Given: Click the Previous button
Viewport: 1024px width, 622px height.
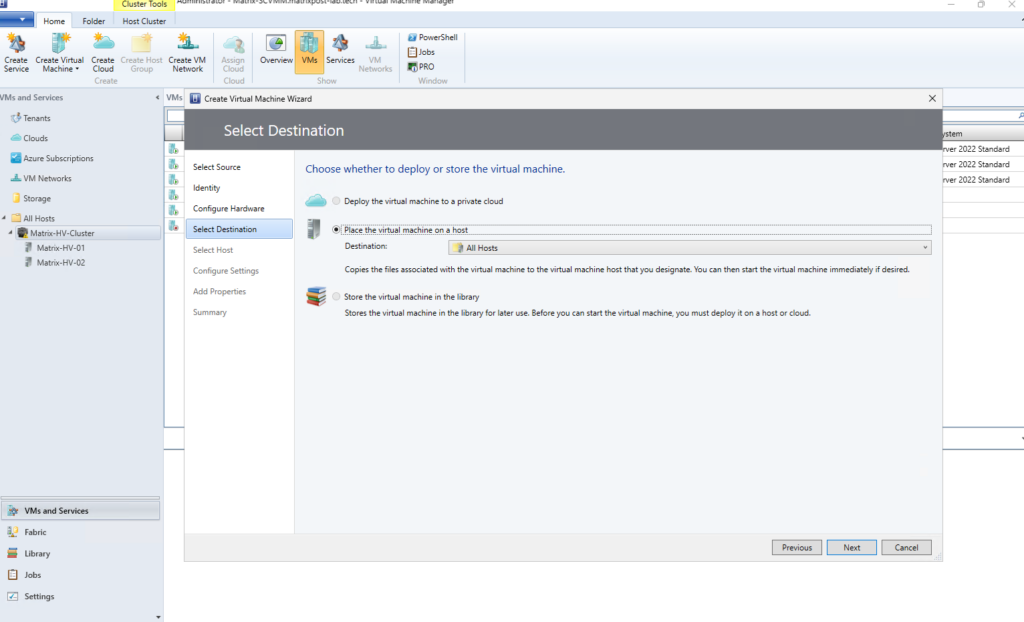Looking at the screenshot, I should pyautogui.click(x=797, y=548).
